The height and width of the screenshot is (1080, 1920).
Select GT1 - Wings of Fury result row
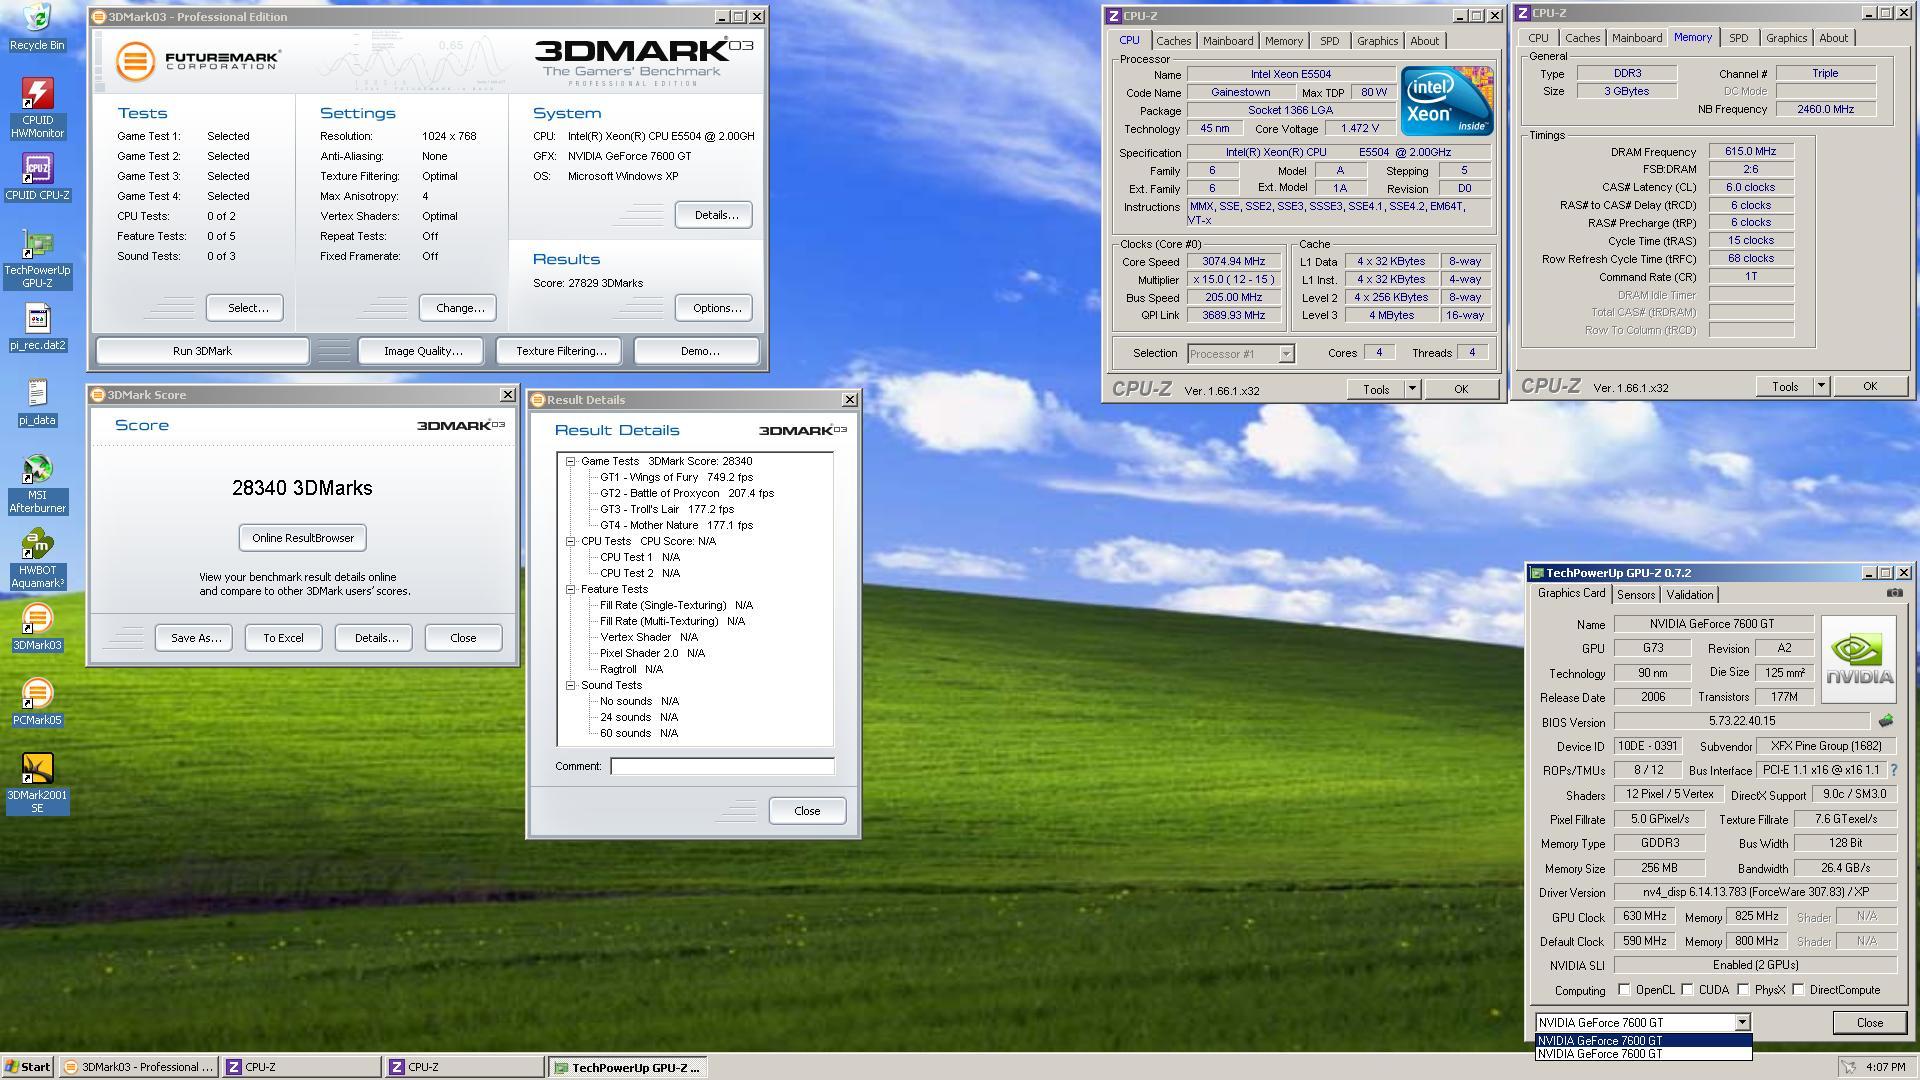click(x=676, y=477)
